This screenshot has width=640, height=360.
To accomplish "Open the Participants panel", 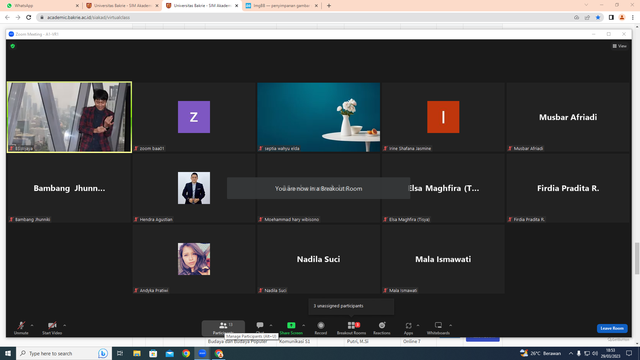I will point(223,328).
